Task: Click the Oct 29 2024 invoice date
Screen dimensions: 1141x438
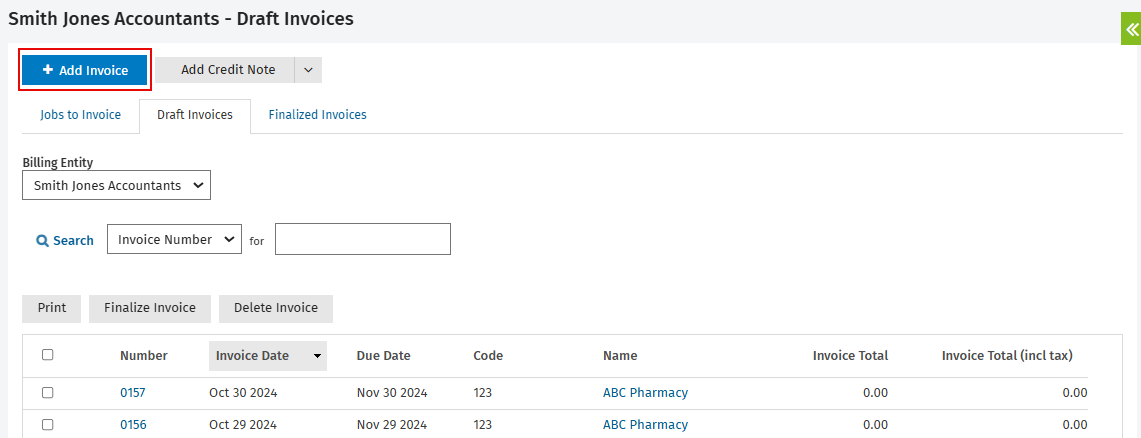Action: pyautogui.click(x=243, y=425)
